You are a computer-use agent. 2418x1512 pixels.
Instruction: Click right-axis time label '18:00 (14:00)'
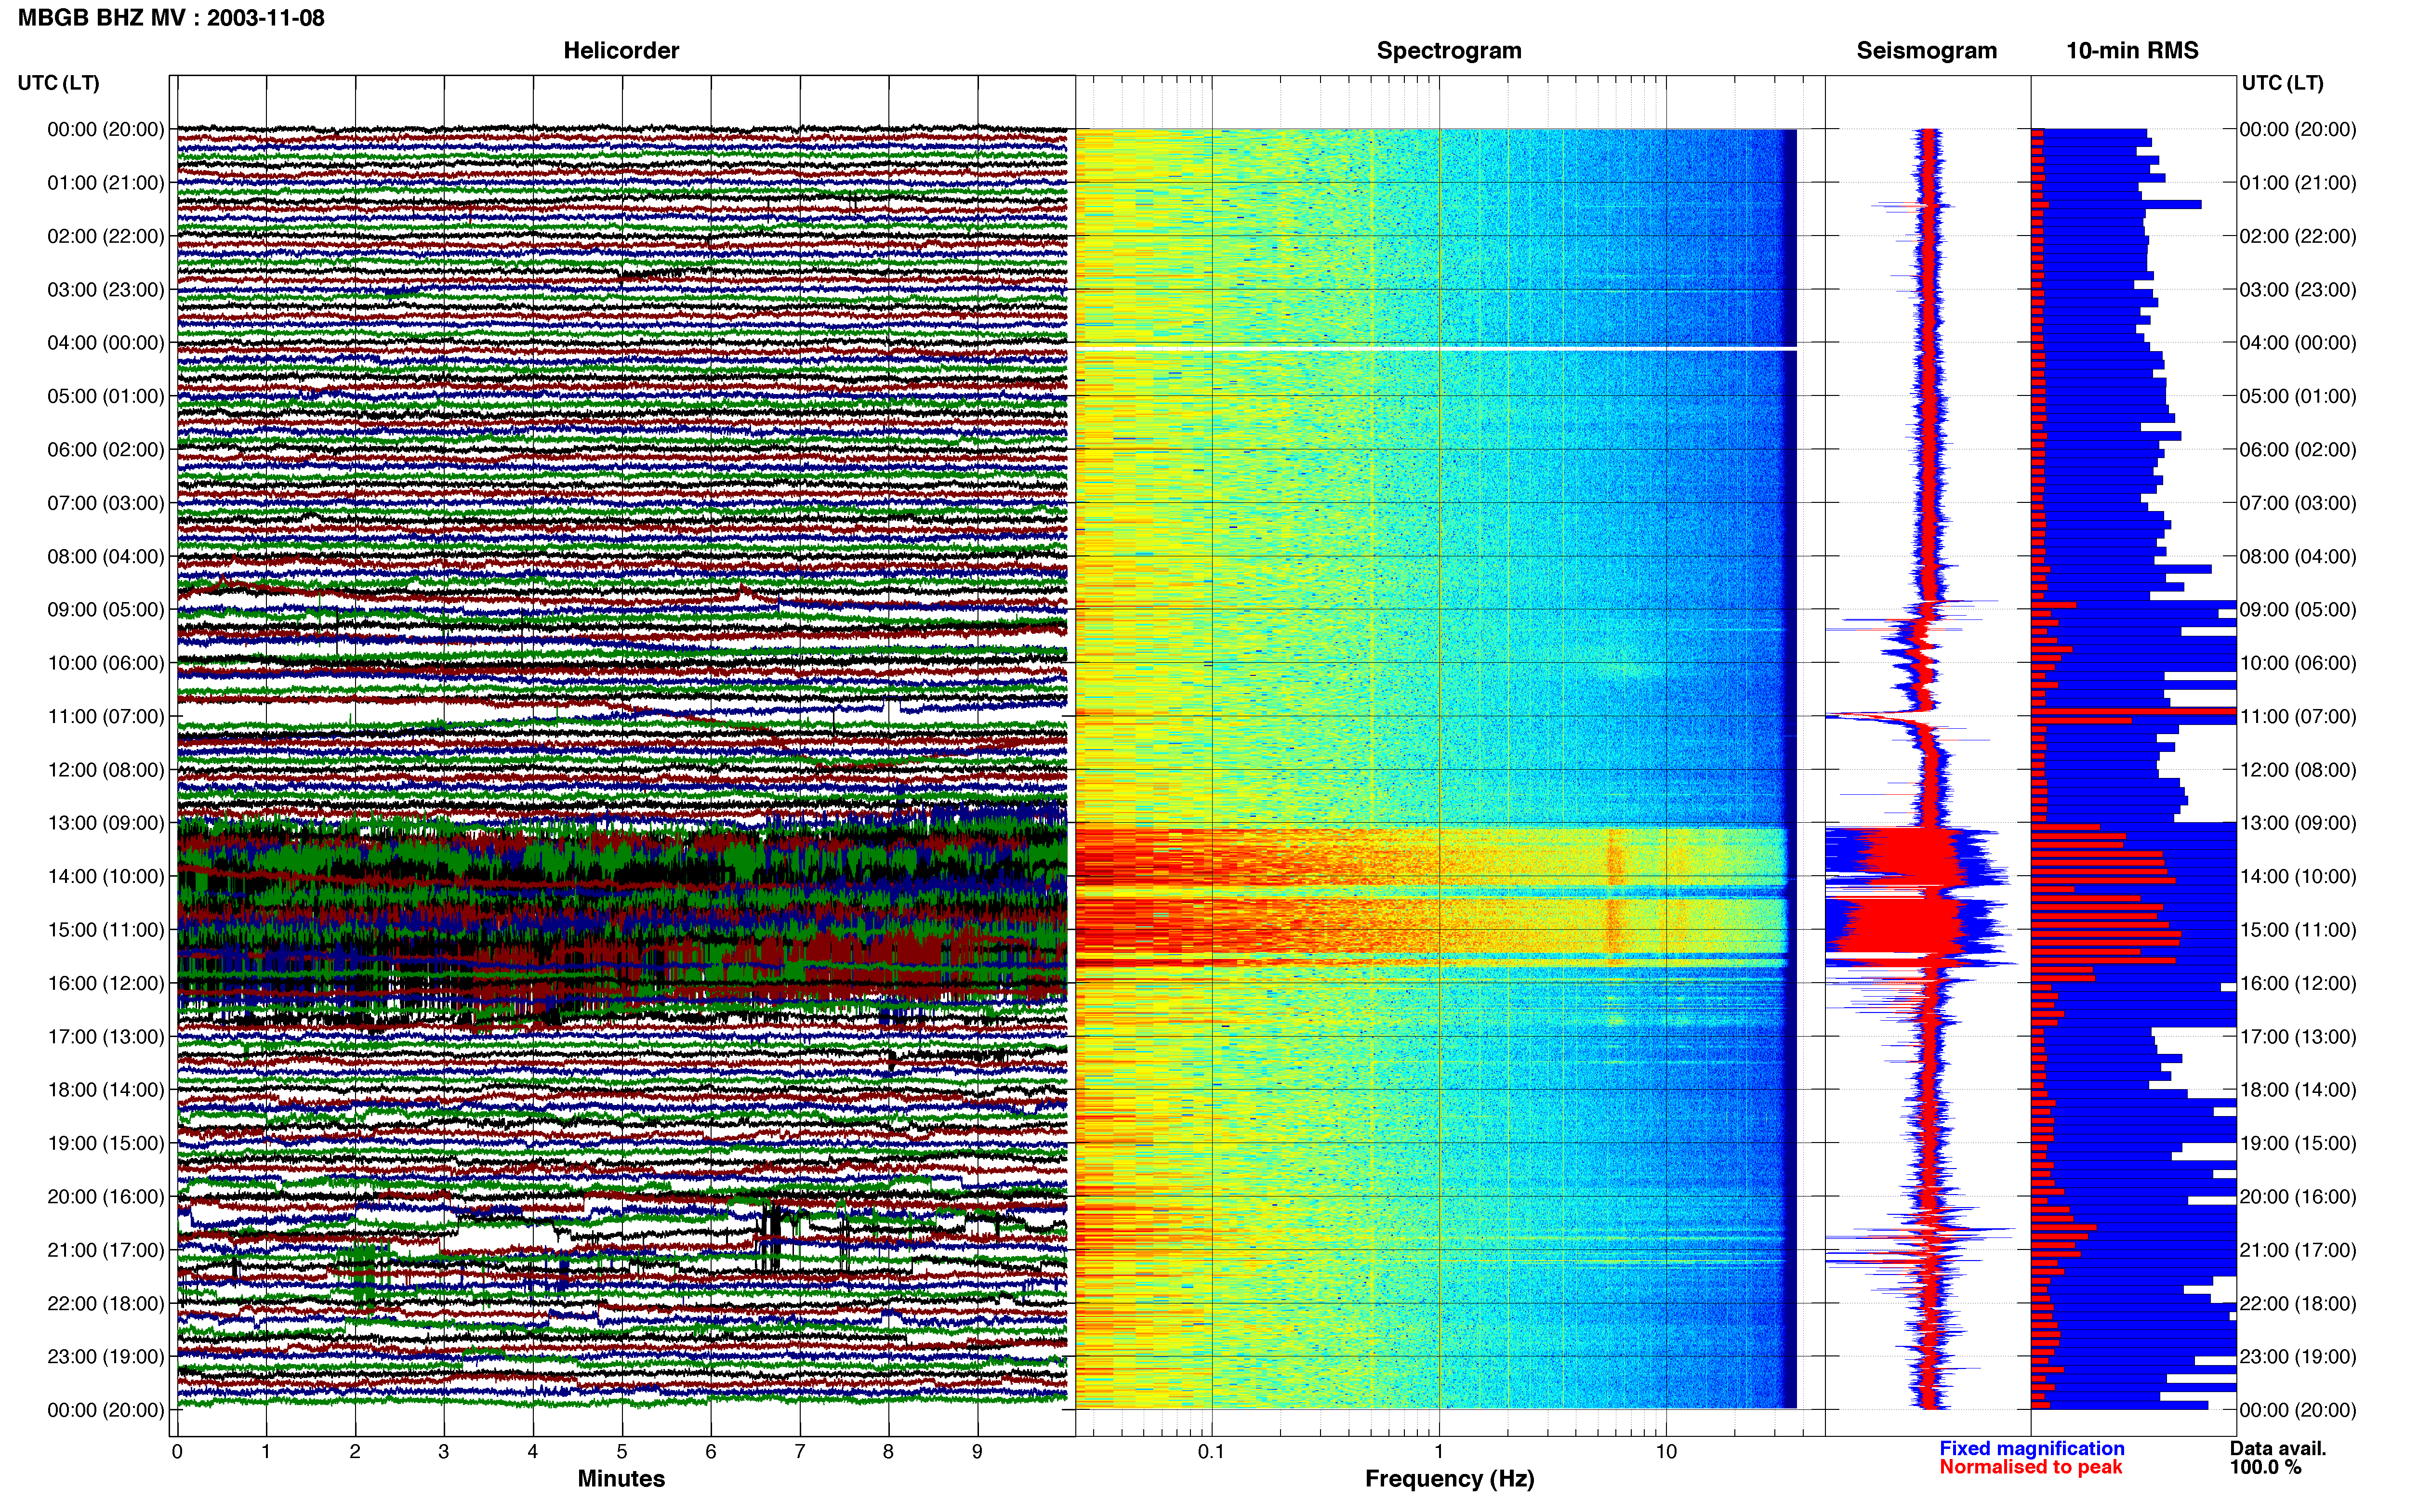2298,1090
